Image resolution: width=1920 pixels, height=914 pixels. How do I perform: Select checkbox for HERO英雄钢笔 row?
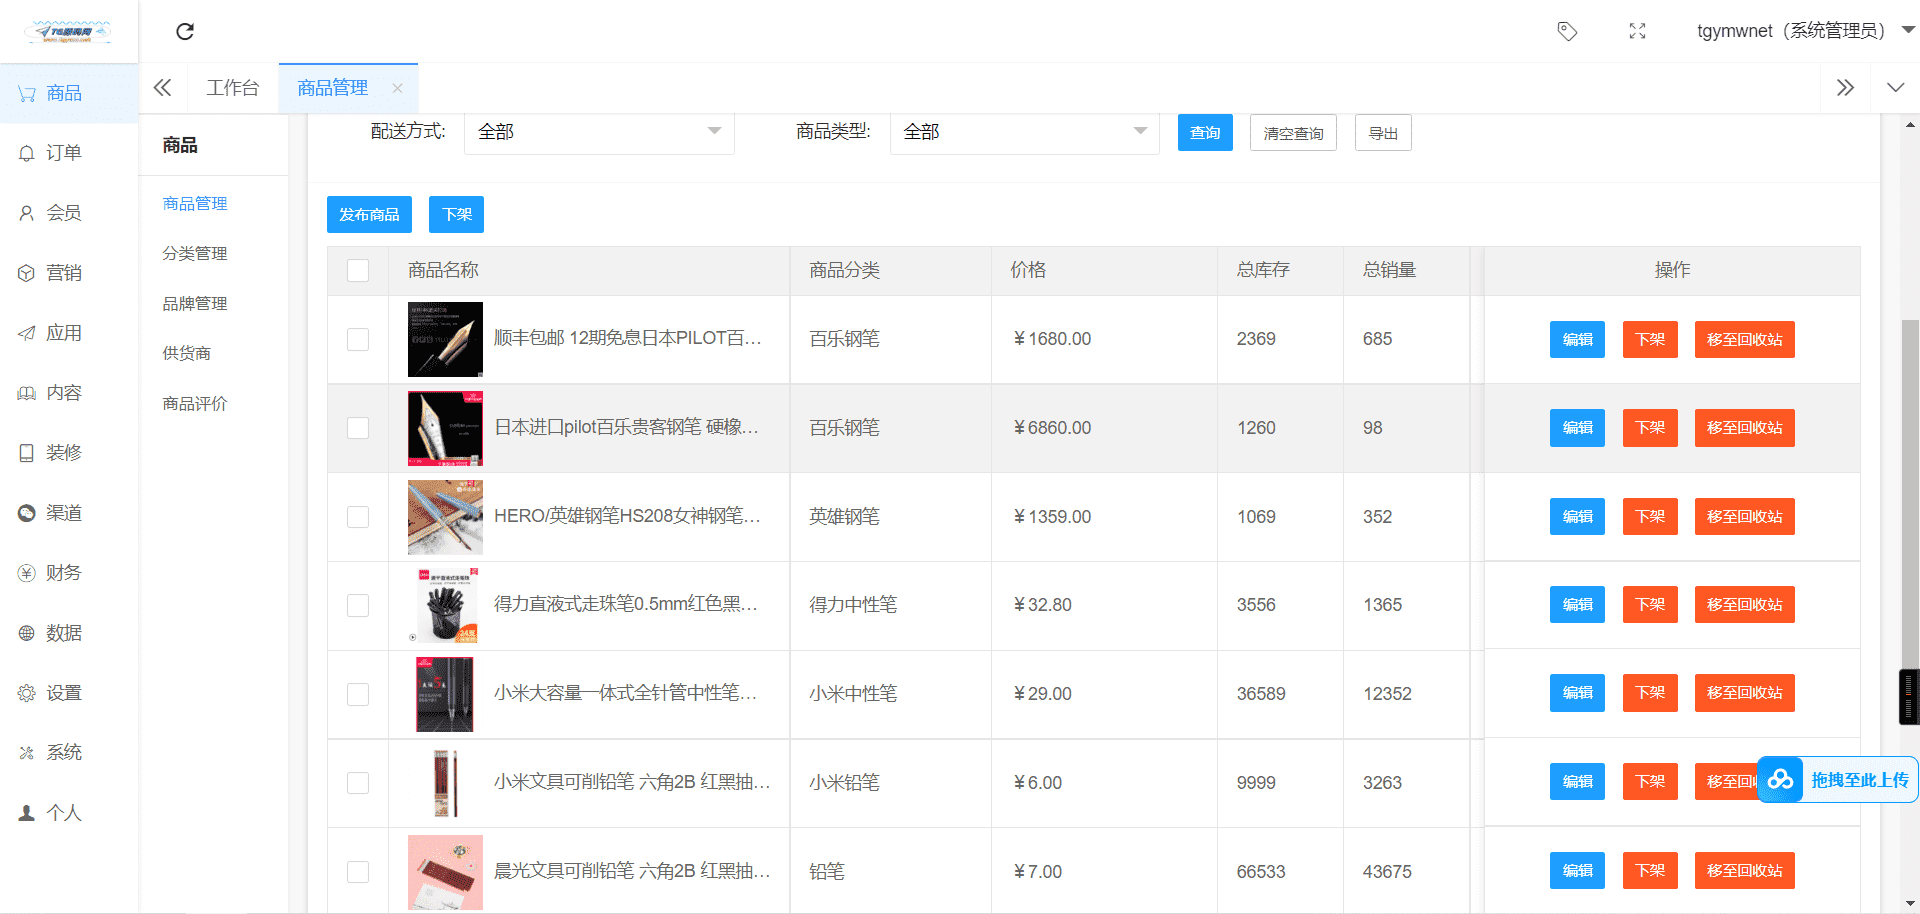358,517
